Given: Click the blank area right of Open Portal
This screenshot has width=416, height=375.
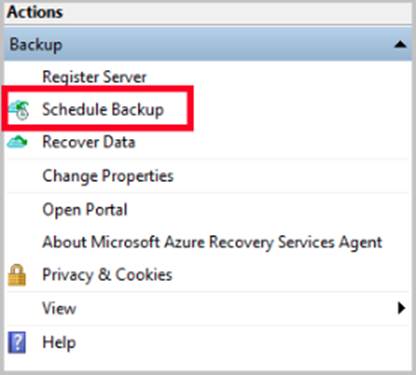Looking at the screenshot, I should 268,210.
